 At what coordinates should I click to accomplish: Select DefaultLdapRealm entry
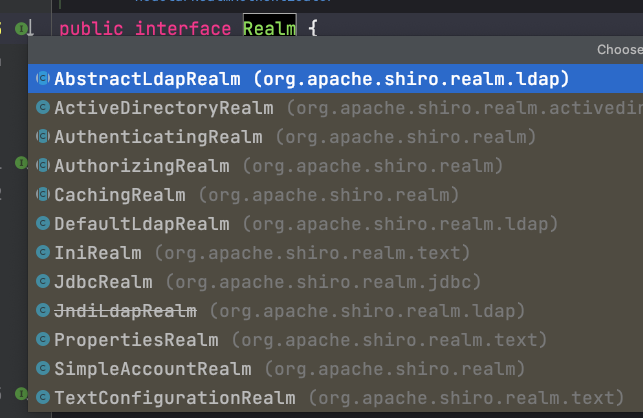pos(335,224)
